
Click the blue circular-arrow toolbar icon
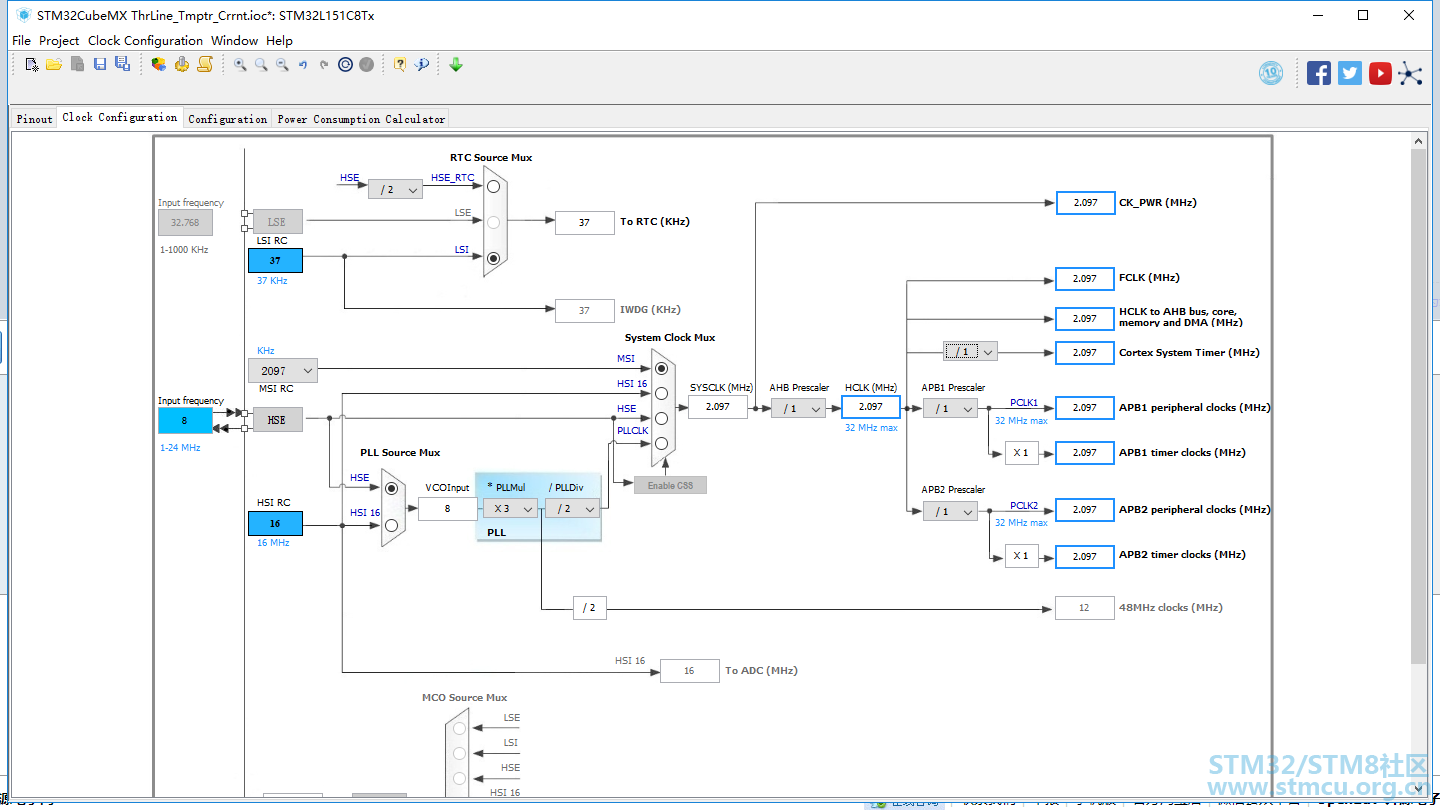[x=345, y=65]
